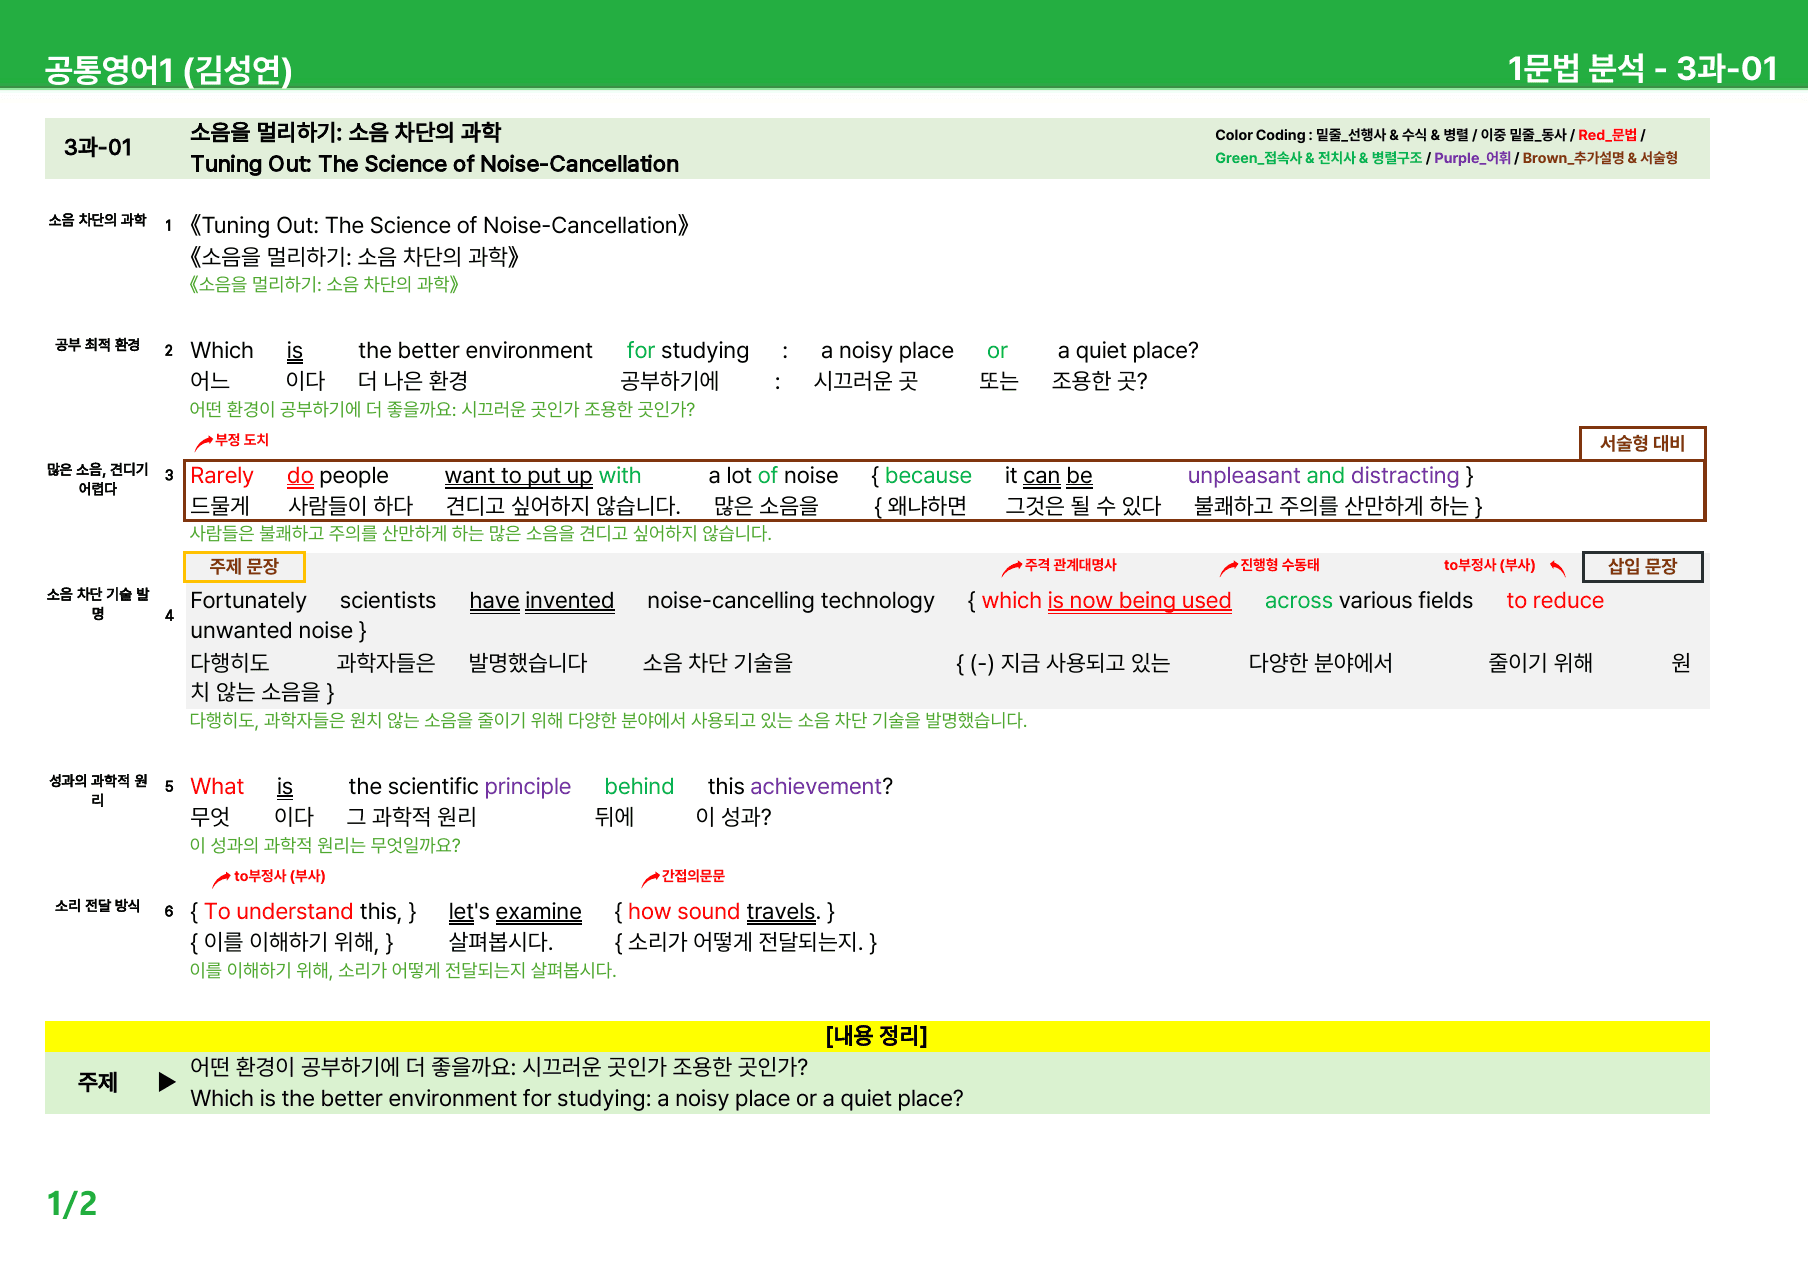1809x1278 pixels.
Task: Click the green phrase for studying
Action: point(688,351)
